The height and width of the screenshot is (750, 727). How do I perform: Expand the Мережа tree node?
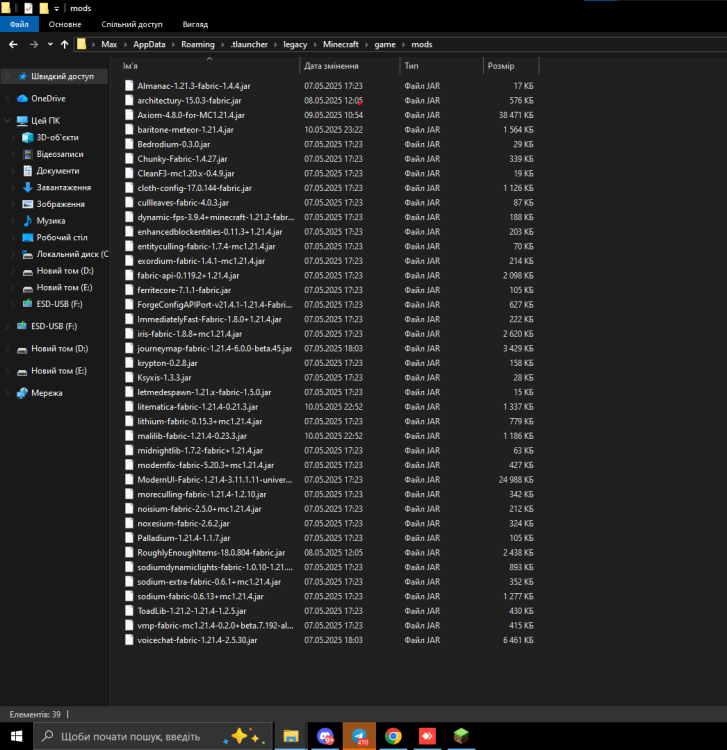tap(7, 393)
